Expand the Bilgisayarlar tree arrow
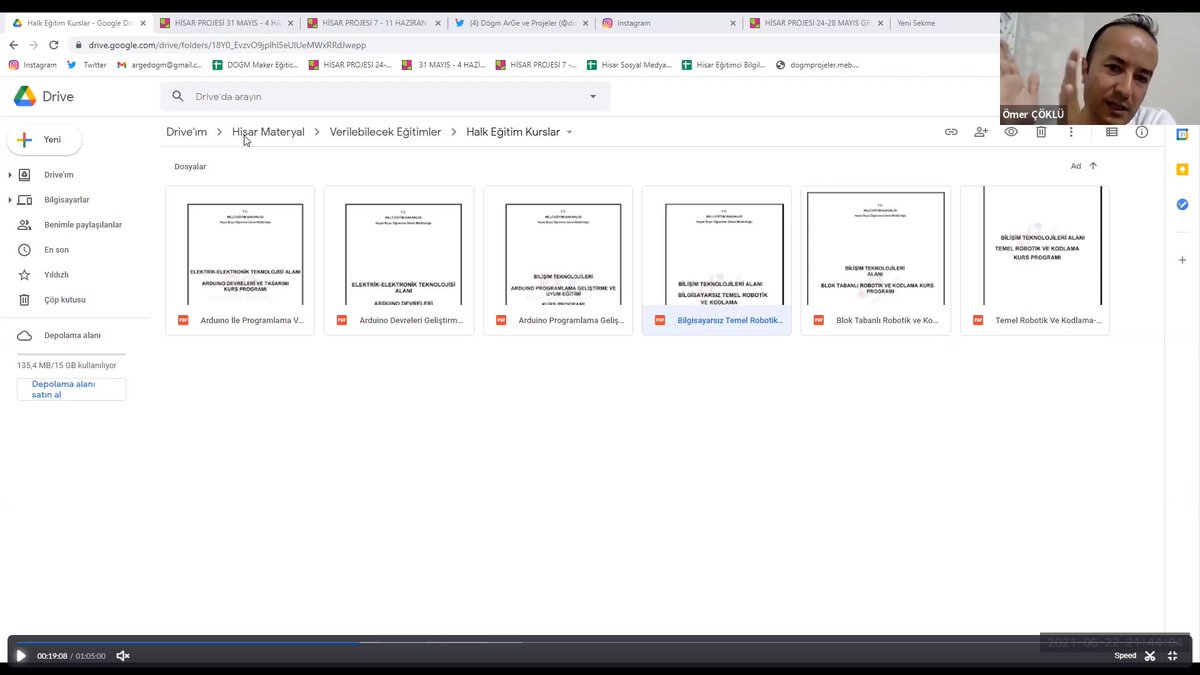Screen dimensions: 1200x675 coord(10,200)
